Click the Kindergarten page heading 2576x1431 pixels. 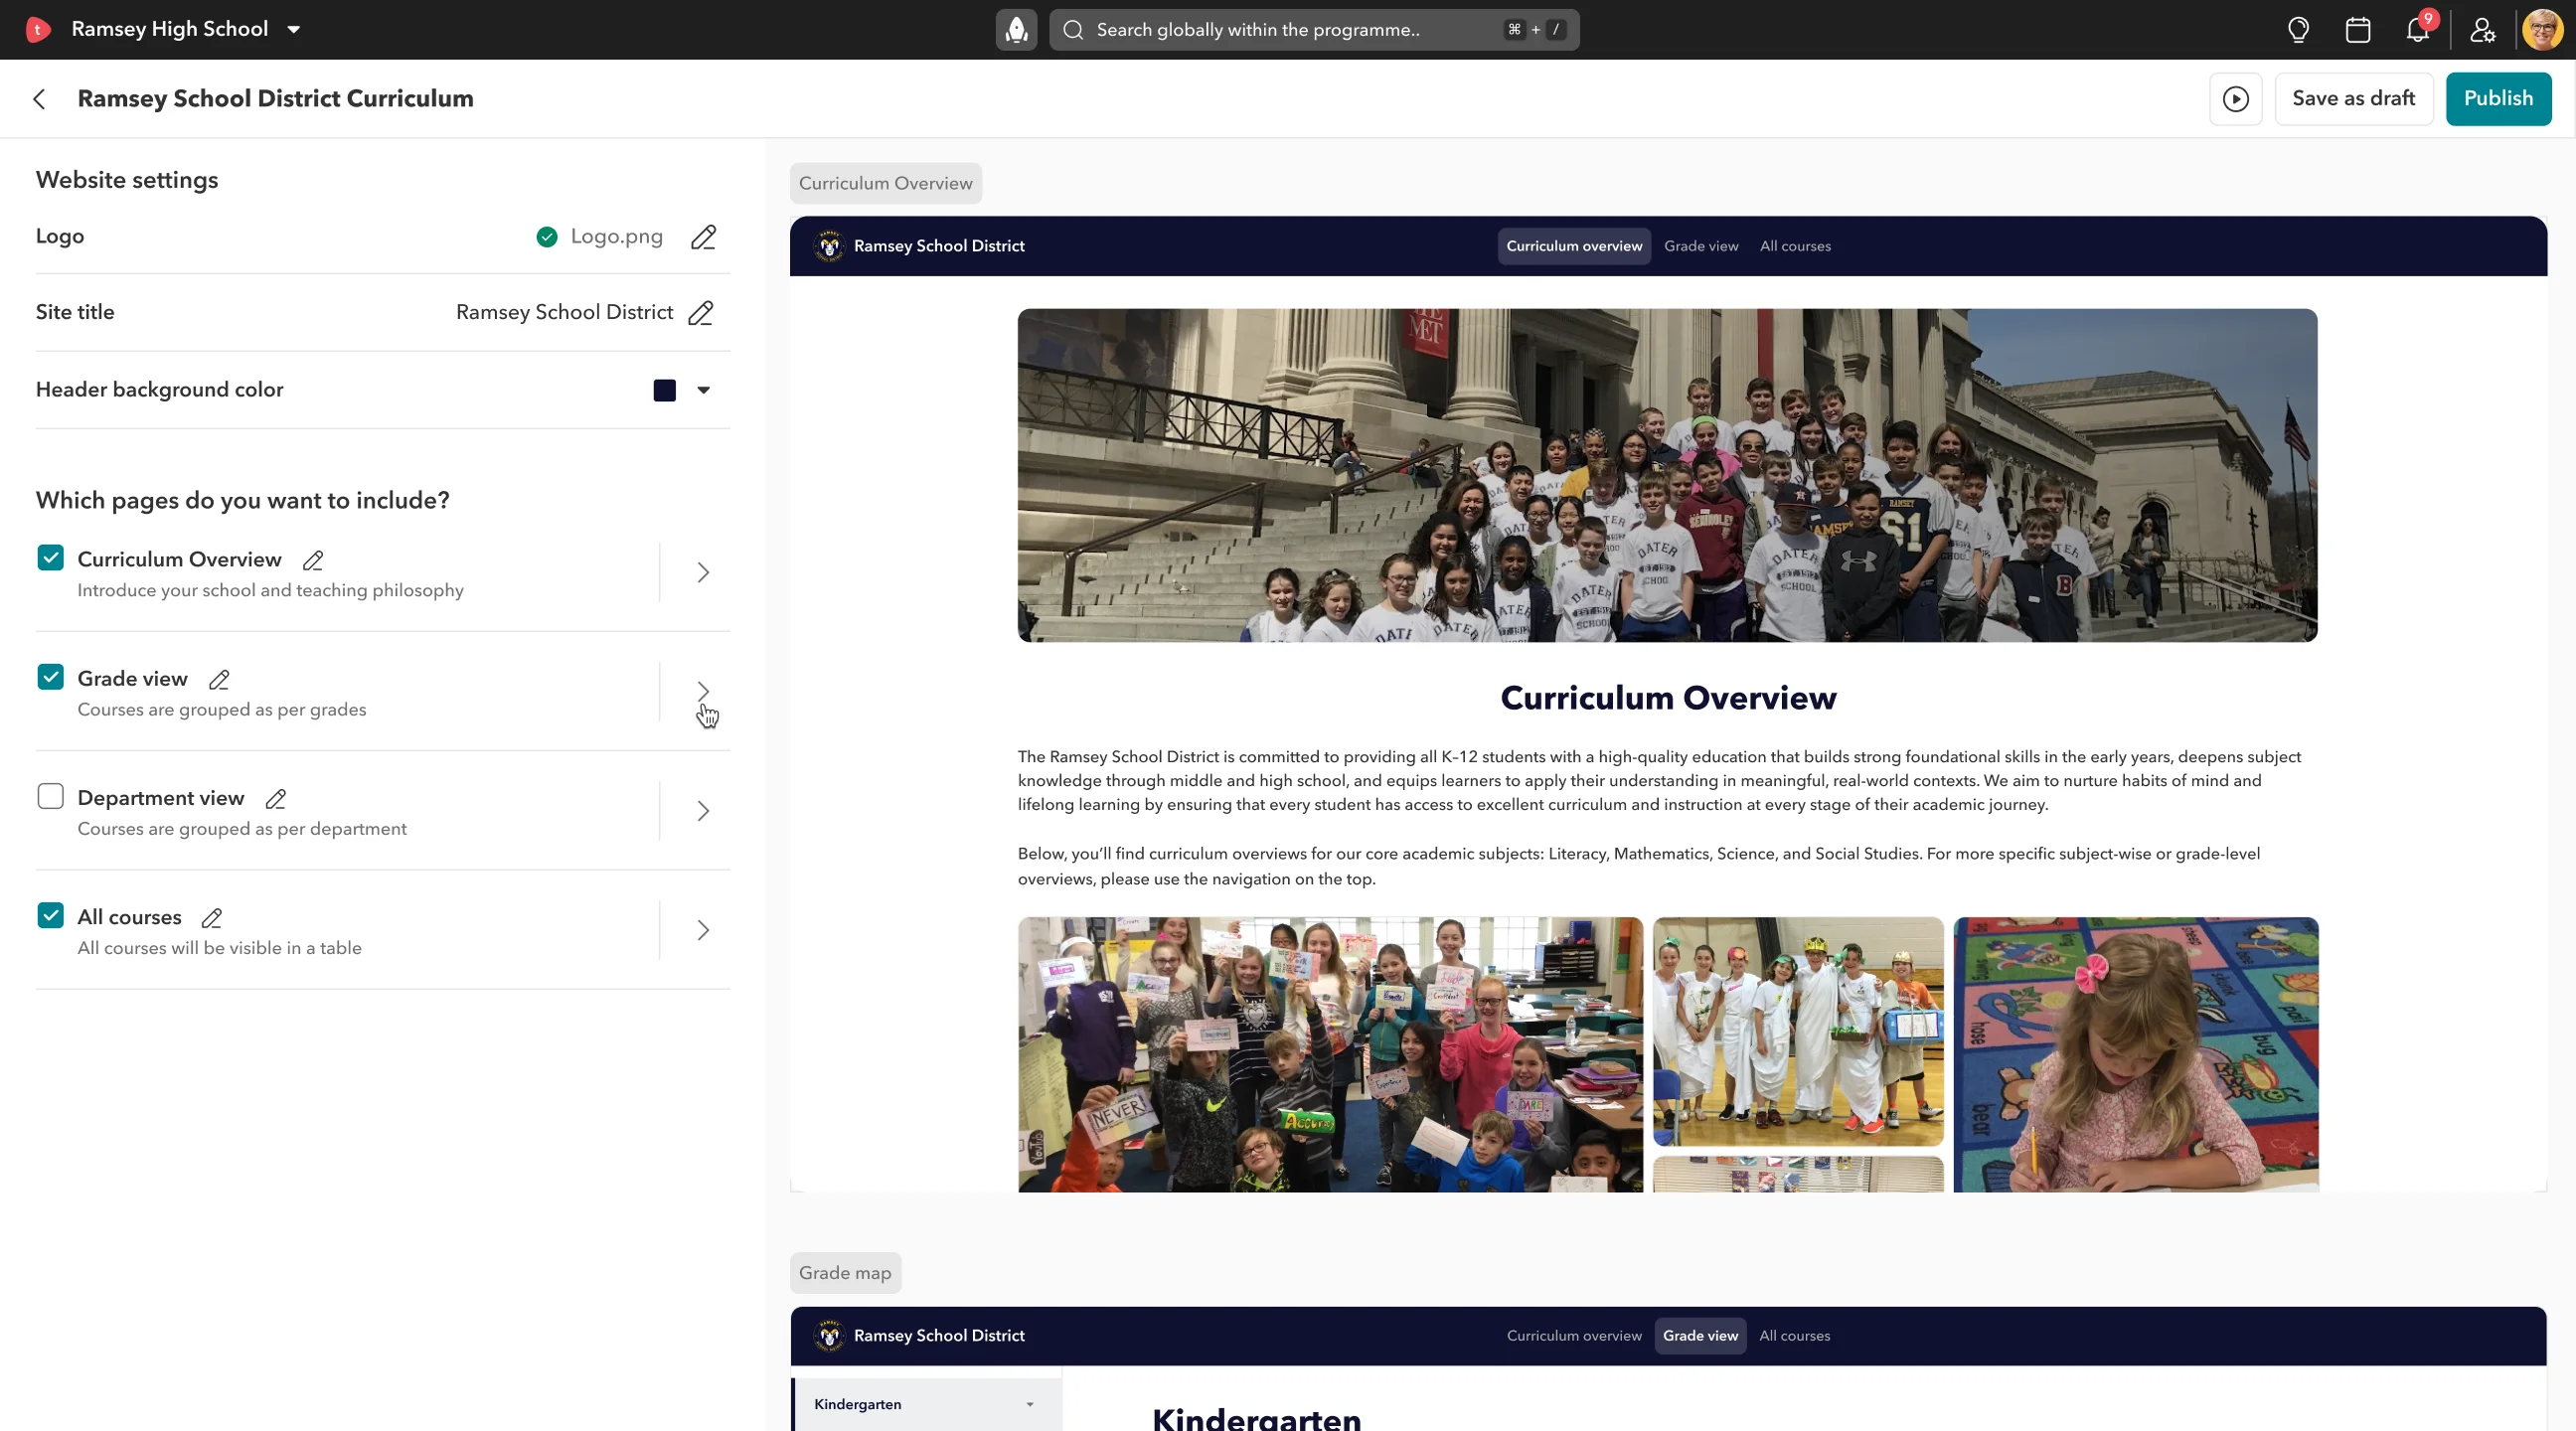click(x=1256, y=1418)
